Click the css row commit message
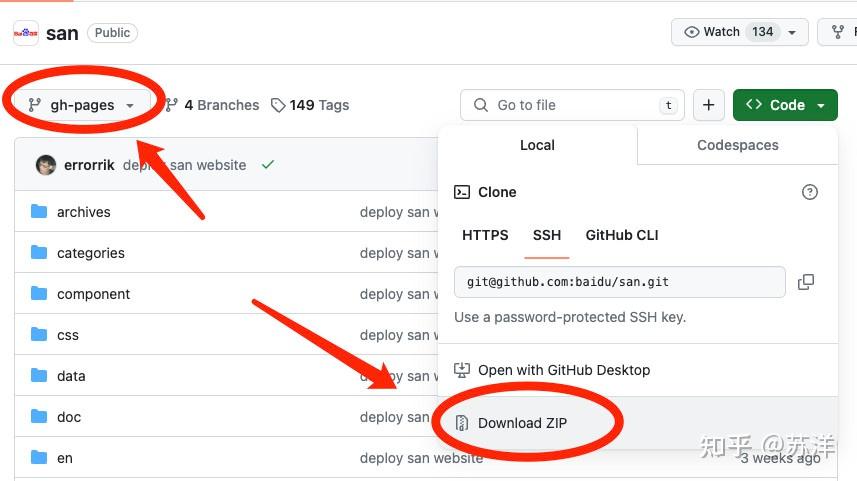Screen dimensions: 857x481 pyautogui.click(x=399, y=335)
